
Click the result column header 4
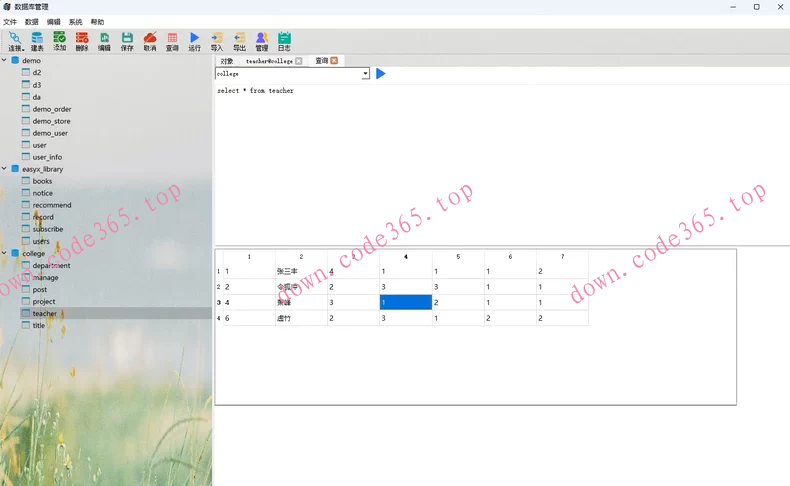point(406,257)
